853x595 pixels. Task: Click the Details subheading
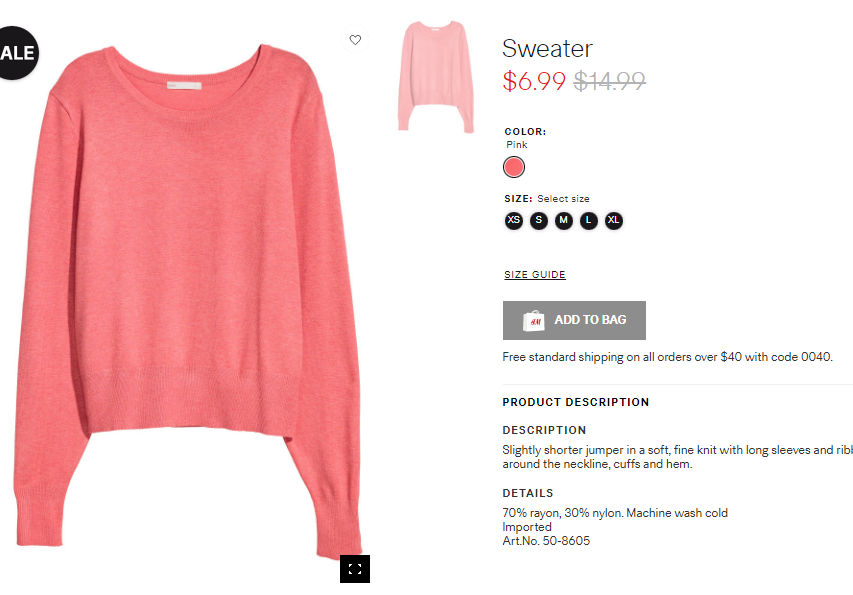[528, 493]
